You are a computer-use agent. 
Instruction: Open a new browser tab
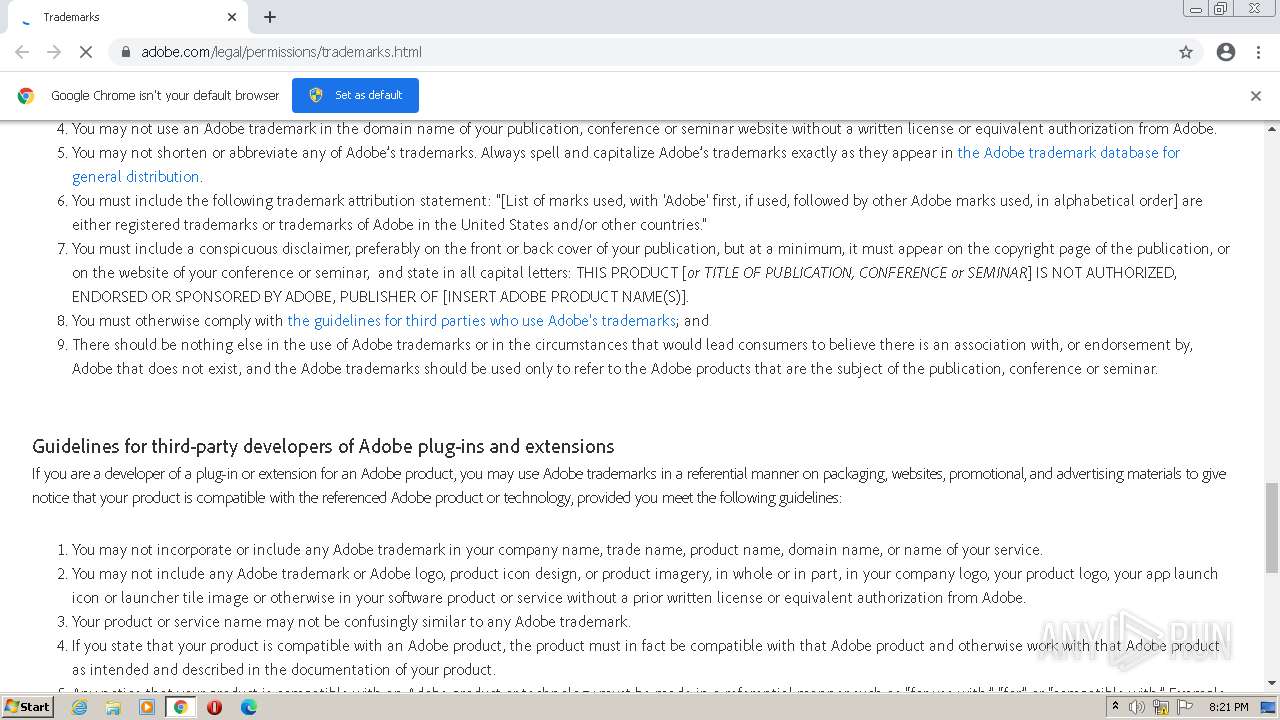click(x=270, y=17)
